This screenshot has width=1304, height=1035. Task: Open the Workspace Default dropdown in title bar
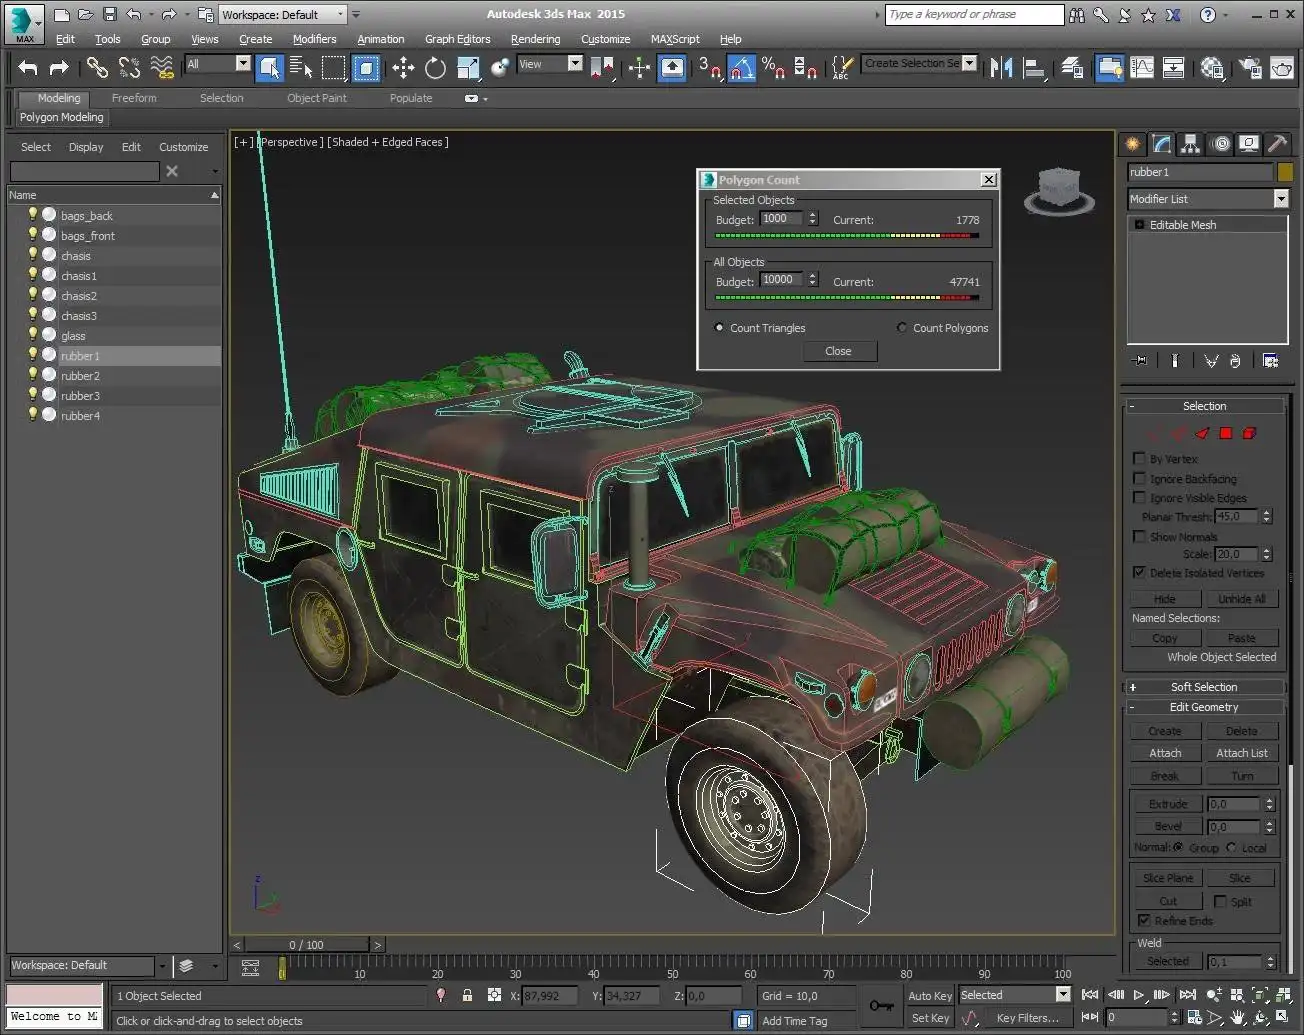point(341,15)
